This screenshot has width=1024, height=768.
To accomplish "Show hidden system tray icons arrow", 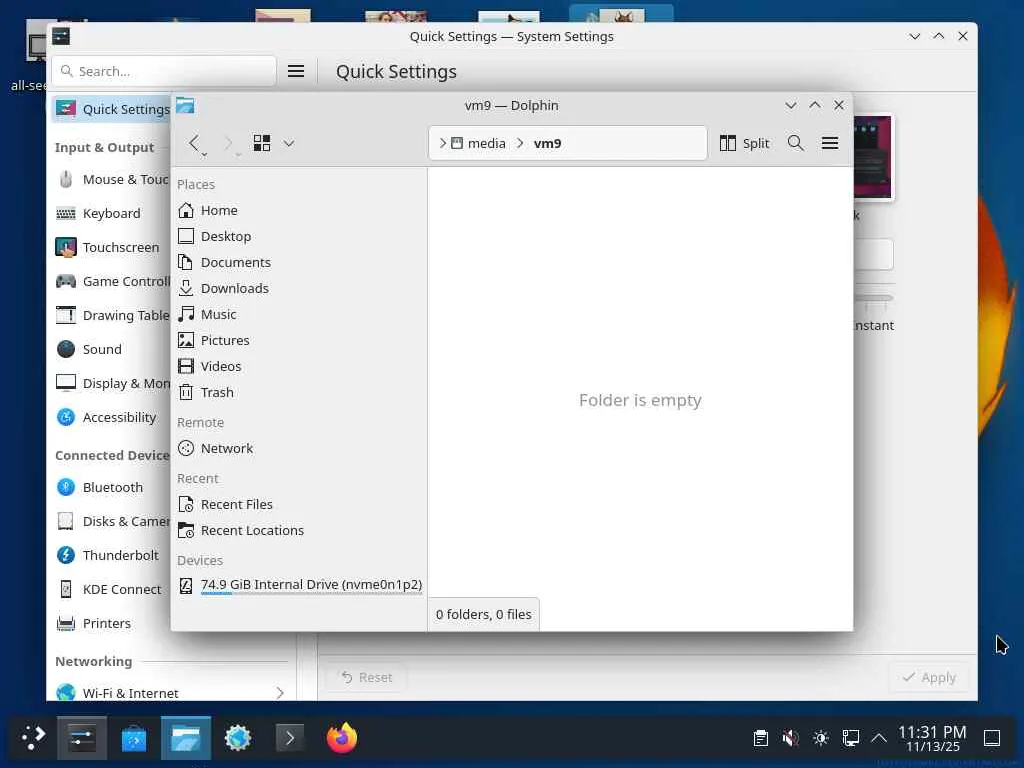I will tap(879, 738).
